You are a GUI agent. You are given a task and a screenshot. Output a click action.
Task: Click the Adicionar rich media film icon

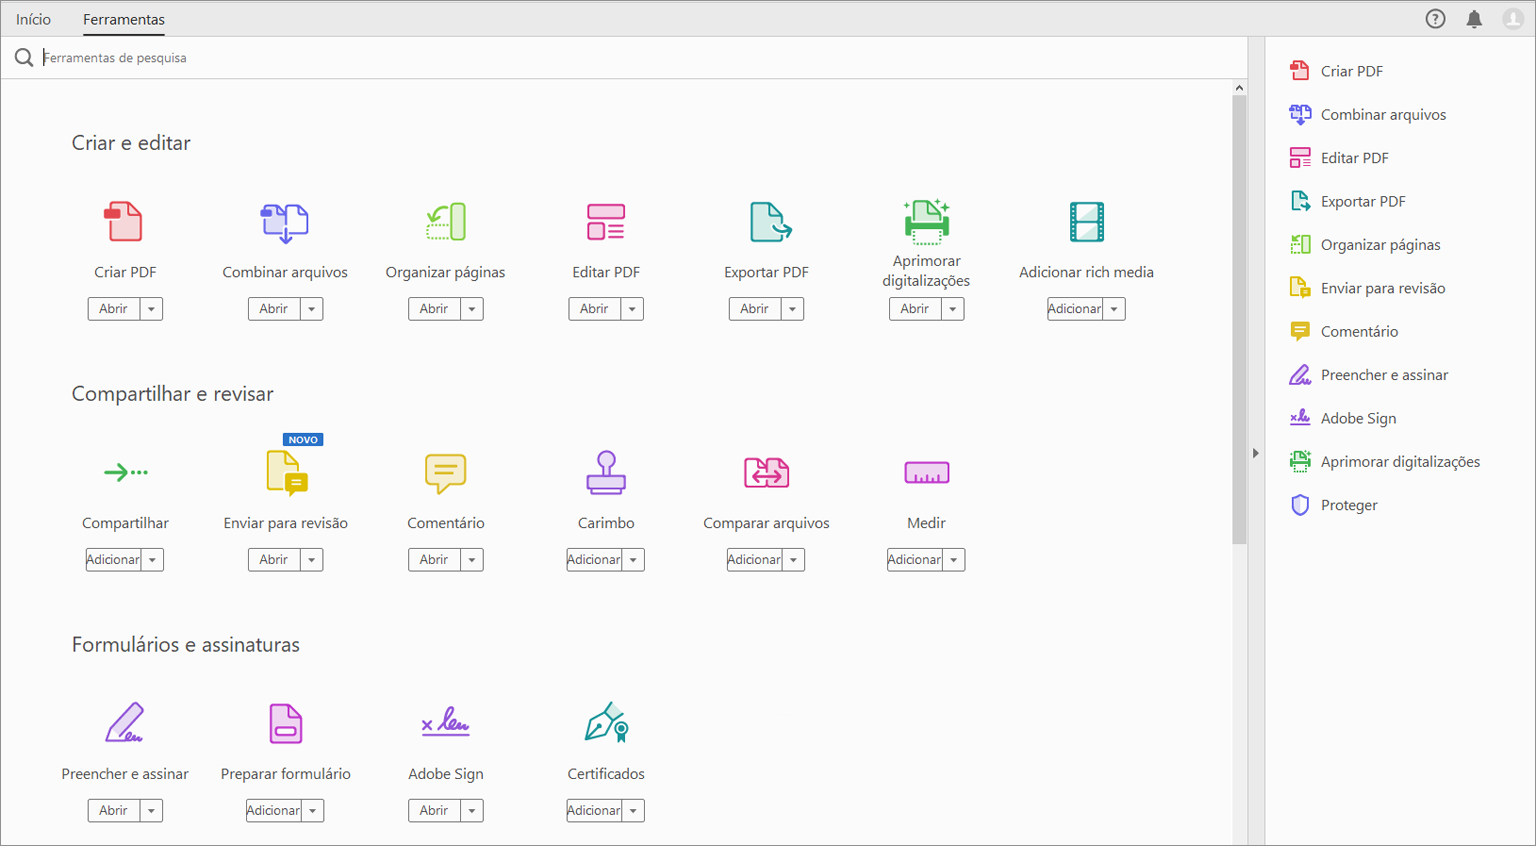click(1087, 222)
